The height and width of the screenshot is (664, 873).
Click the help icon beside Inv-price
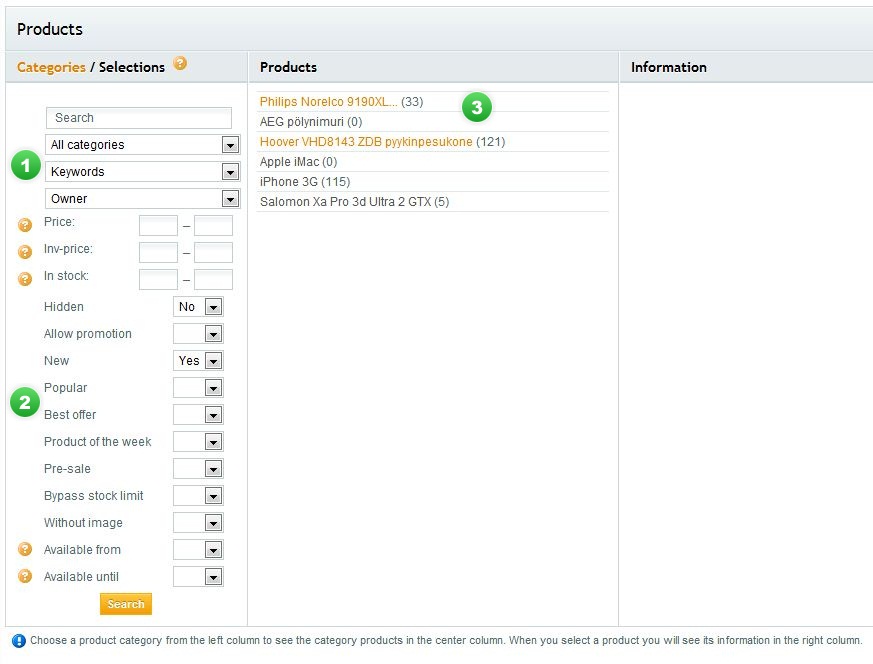(x=25, y=252)
